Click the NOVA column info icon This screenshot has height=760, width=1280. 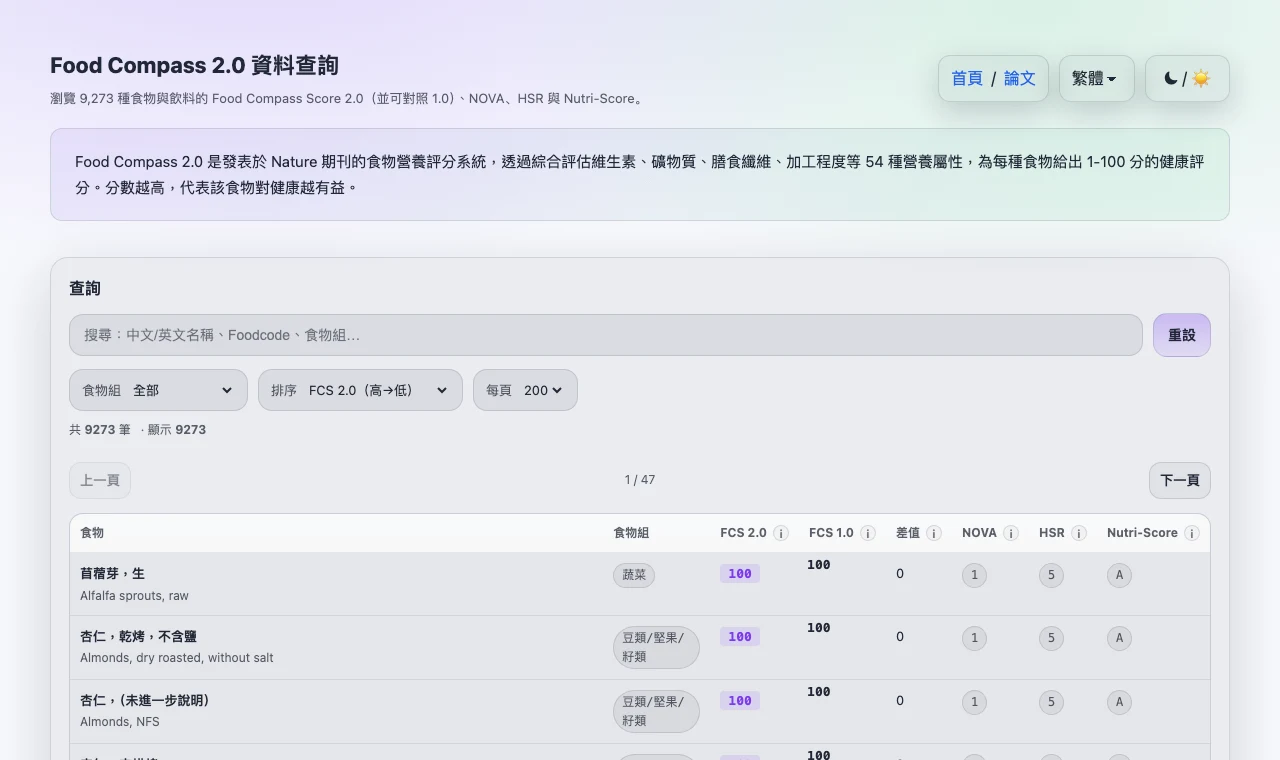(x=1011, y=533)
